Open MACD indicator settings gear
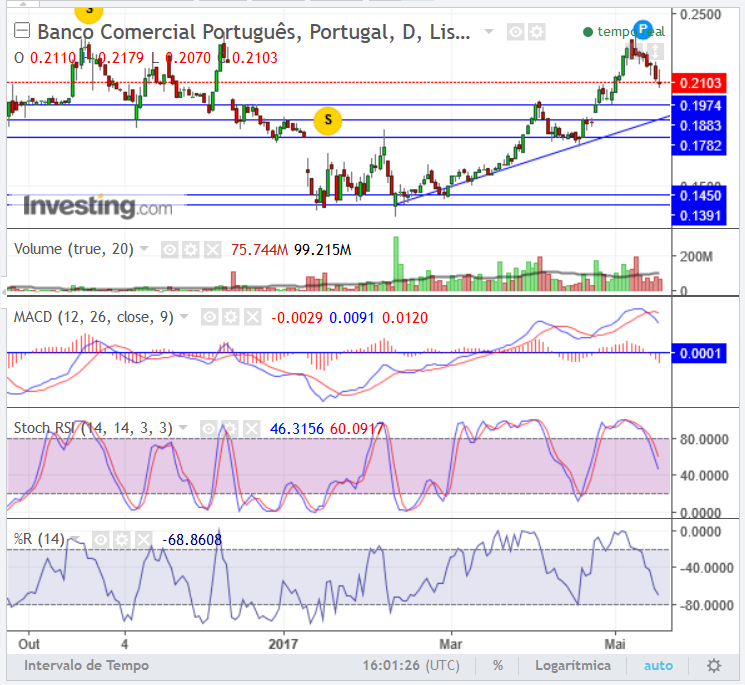The height and width of the screenshot is (685, 745). coord(231,317)
